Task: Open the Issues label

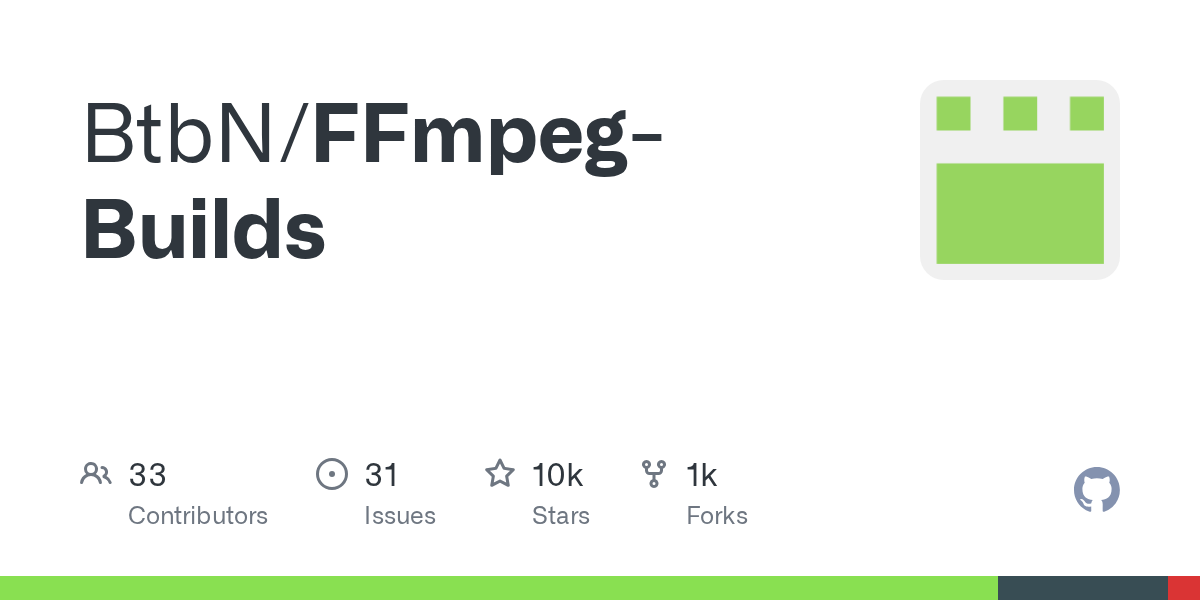Action: click(x=400, y=516)
